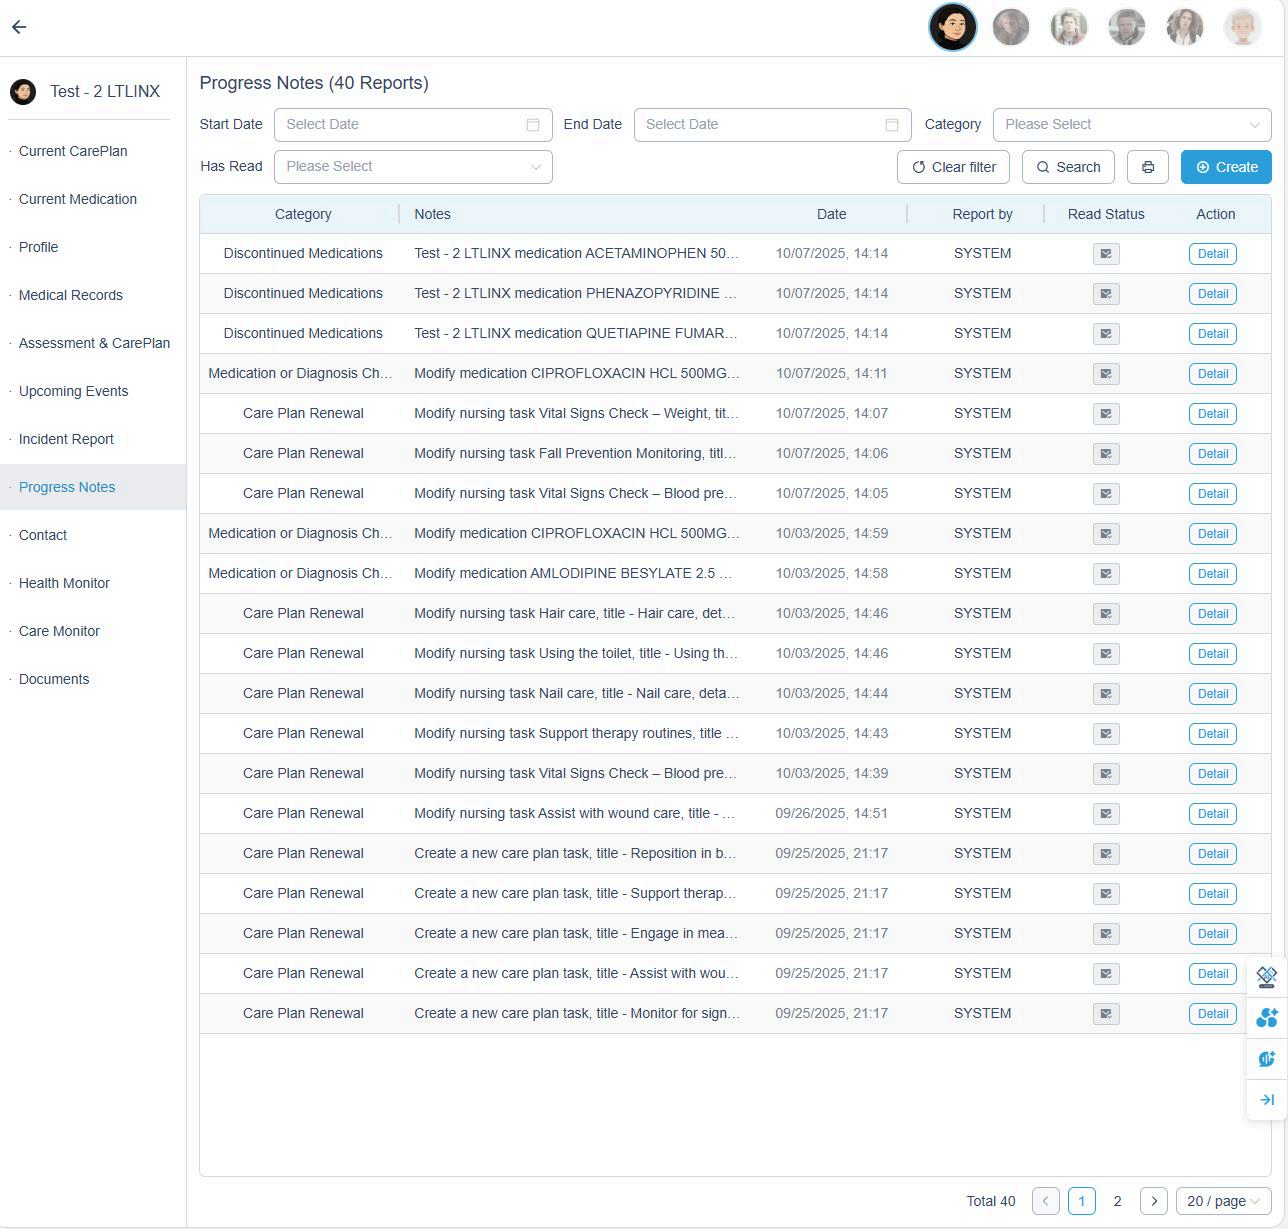This screenshot has height=1229, width=1288.
Task: Click the collapse arrow in floating toolbar
Action: (1266, 1100)
